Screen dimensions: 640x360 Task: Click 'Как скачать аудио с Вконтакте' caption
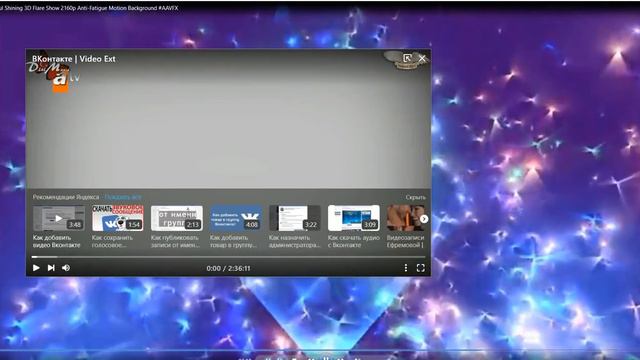pos(353,241)
